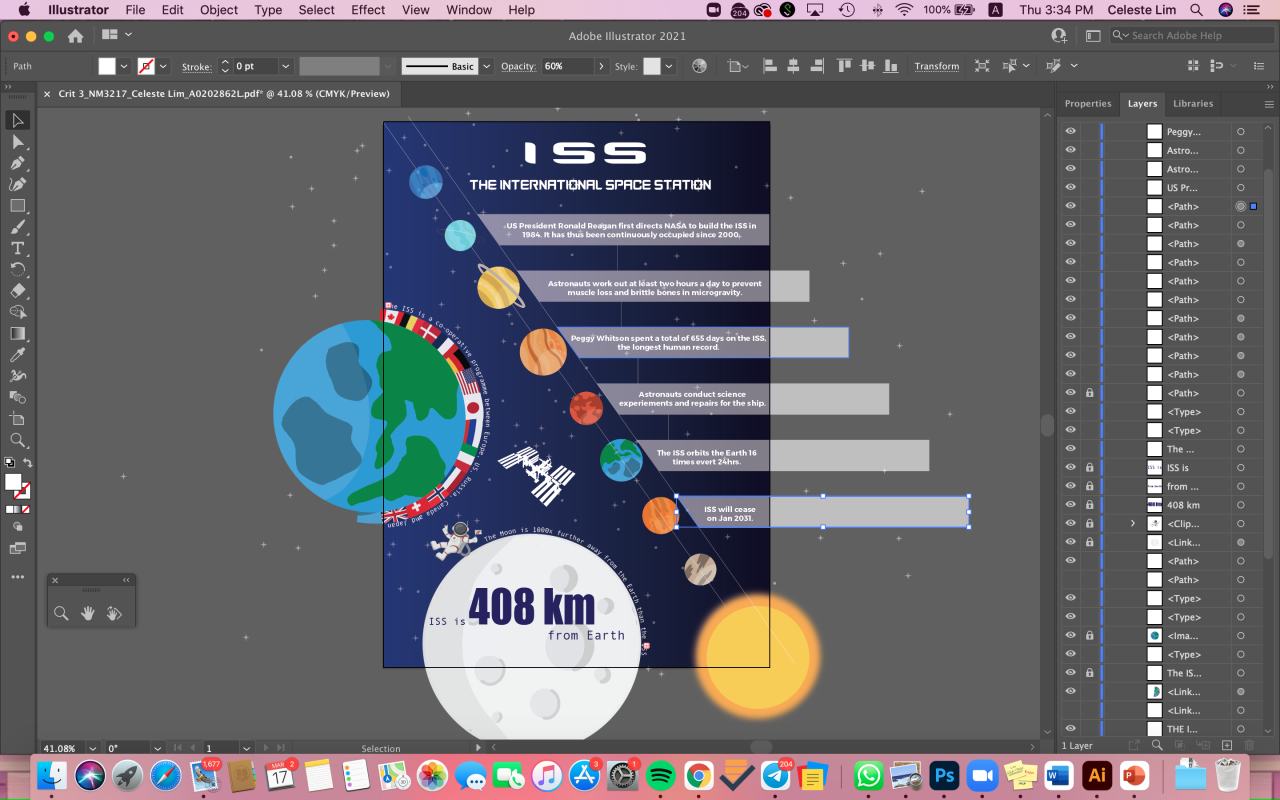This screenshot has width=1280, height=800.
Task: Click Vertical Align Bottom icon
Action: coord(890,66)
